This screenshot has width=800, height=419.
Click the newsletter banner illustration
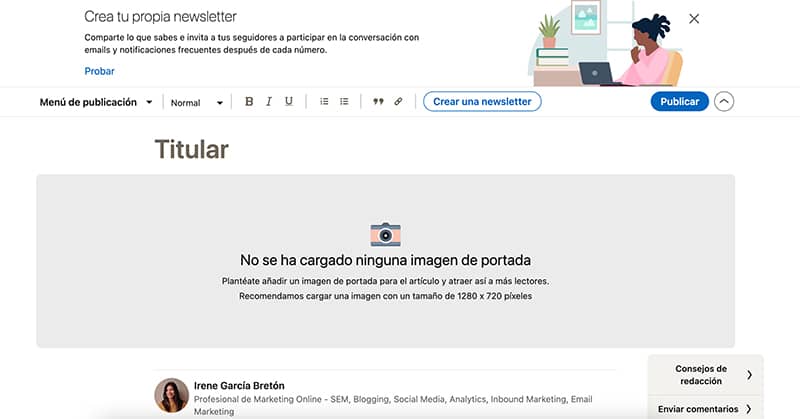pos(605,43)
